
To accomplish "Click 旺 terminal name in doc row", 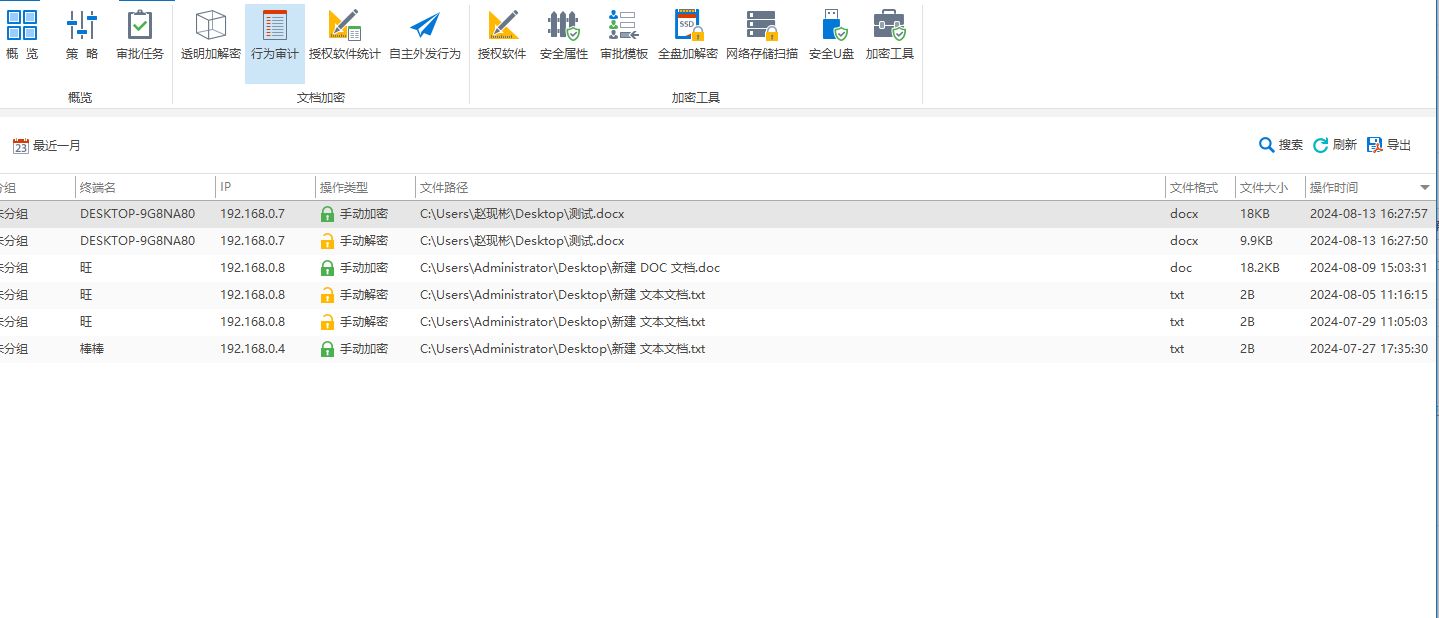I will 86,268.
